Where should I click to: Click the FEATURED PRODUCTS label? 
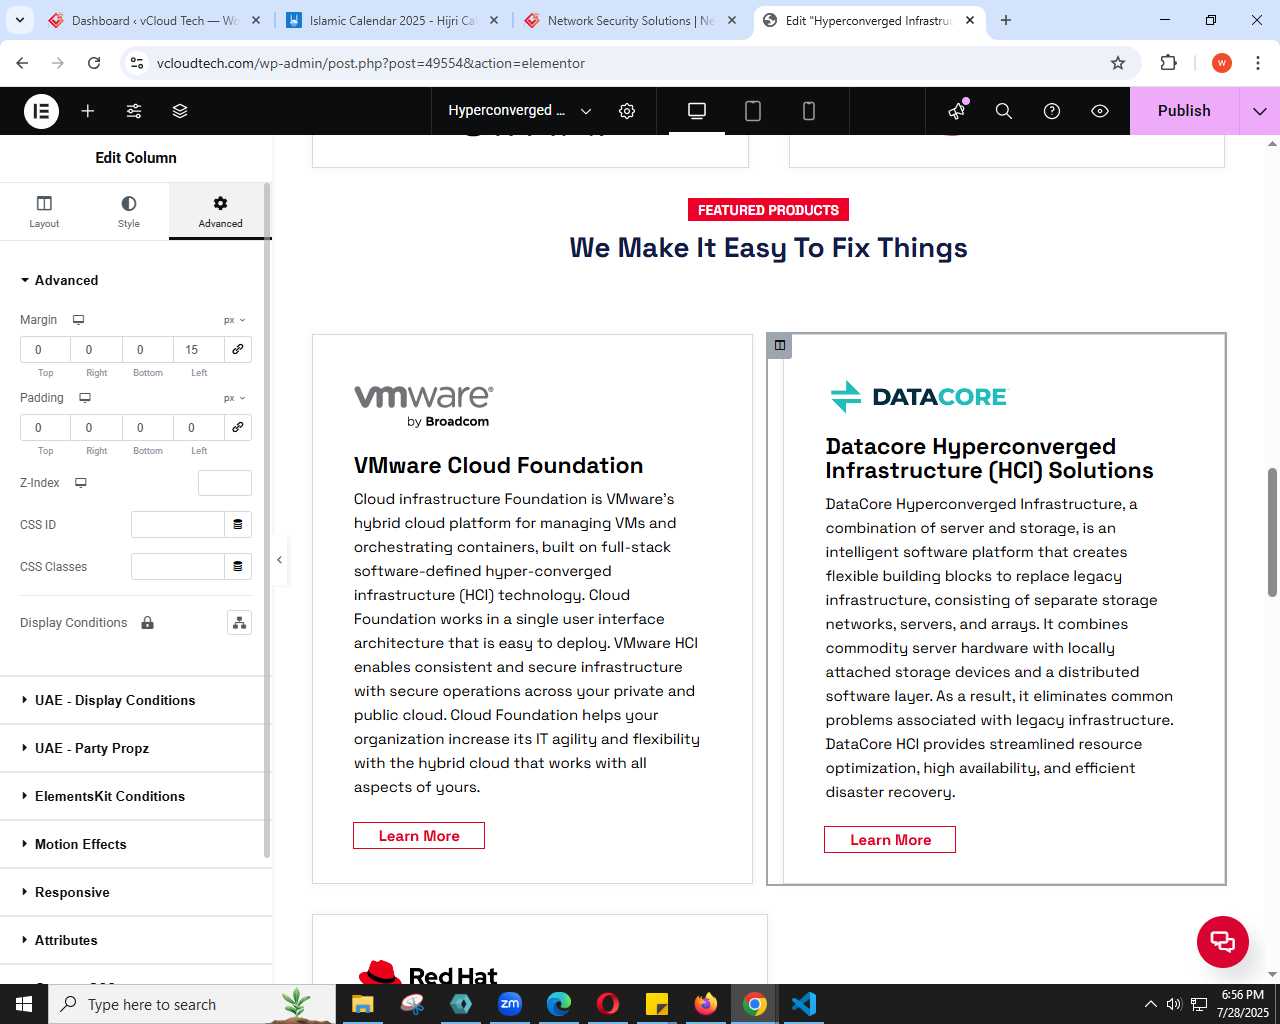[768, 210]
